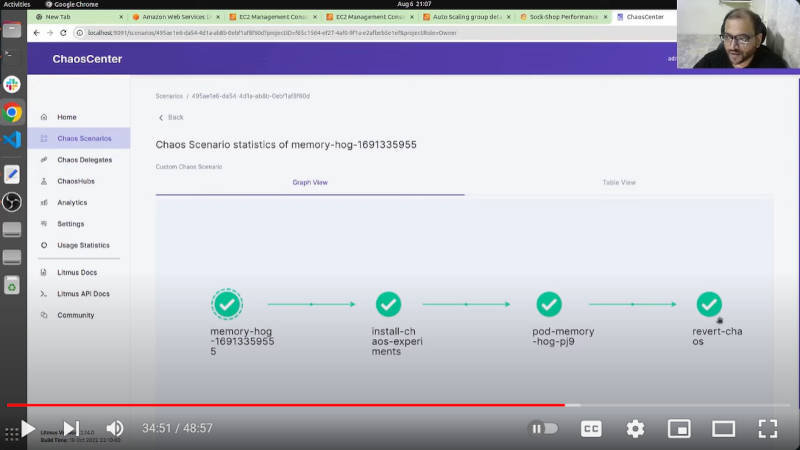
Task: Open the video settings gear
Action: (x=635, y=429)
